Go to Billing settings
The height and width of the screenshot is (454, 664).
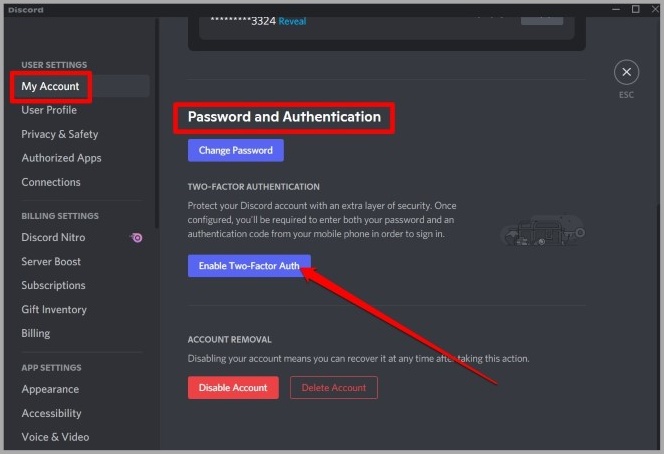(36, 333)
